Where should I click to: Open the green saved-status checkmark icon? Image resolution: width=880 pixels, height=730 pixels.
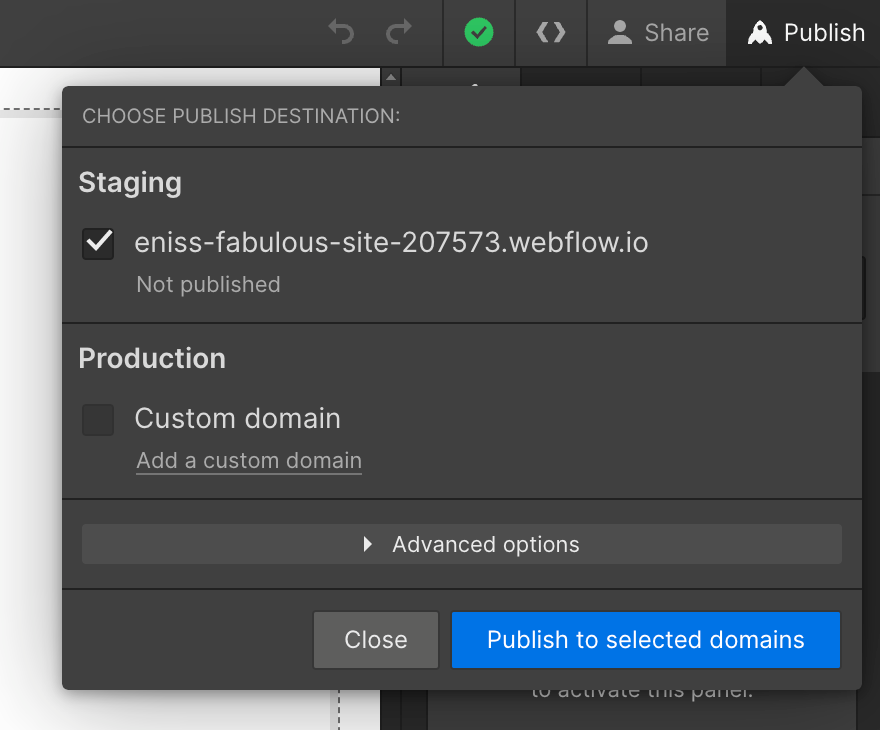(478, 31)
